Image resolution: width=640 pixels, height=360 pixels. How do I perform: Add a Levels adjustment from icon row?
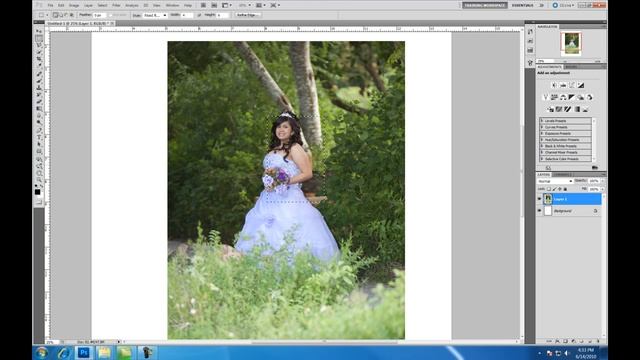pyautogui.click(x=563, y=85)
